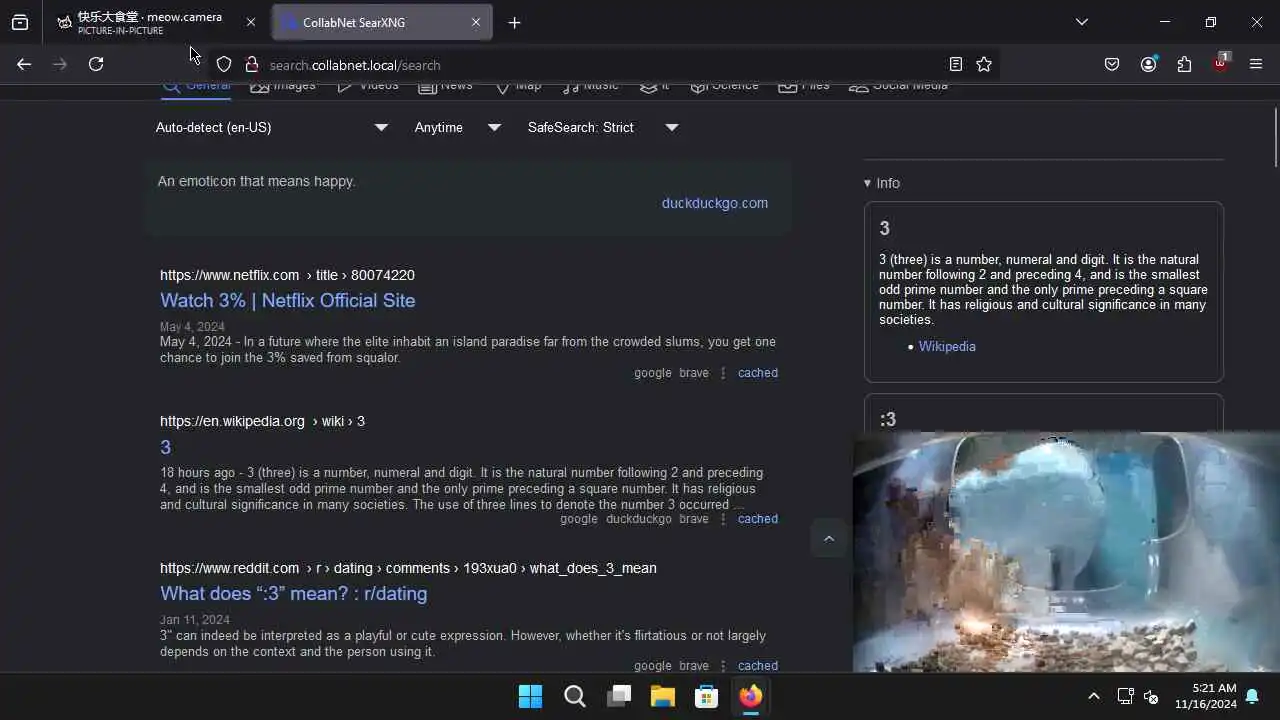
Task: Switch to the Images search category
Action: tap(283, 87)
